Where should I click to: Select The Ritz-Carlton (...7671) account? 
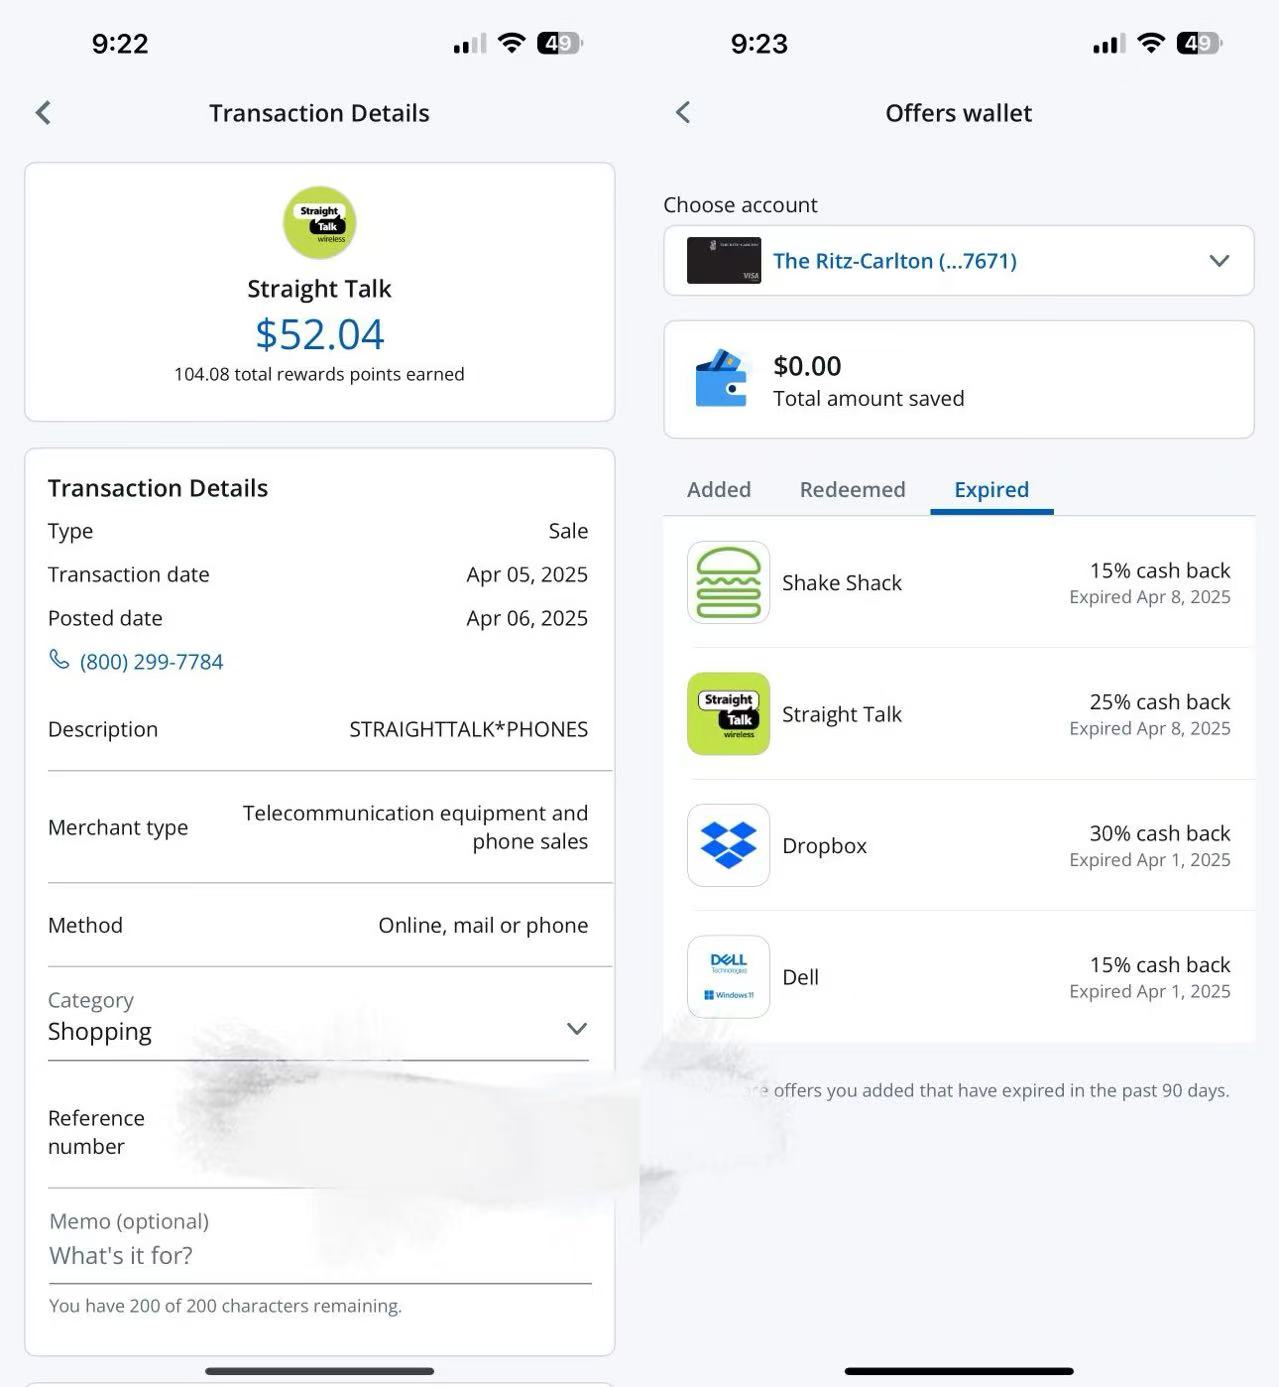pyautogui.click(x=894, y=261)
